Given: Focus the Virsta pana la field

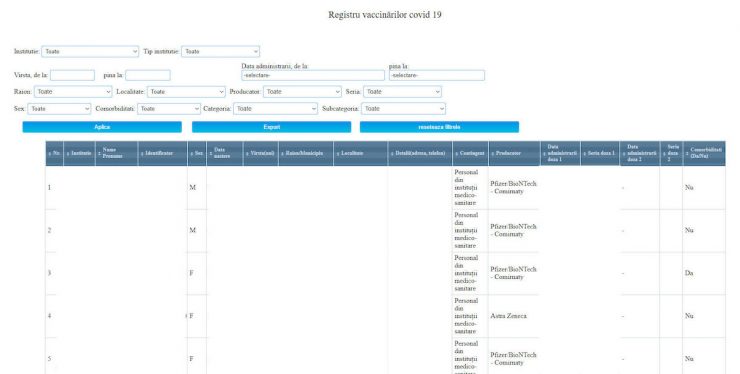Looking at the screenshot, I should pyautogui.click(x=148, y=75).
